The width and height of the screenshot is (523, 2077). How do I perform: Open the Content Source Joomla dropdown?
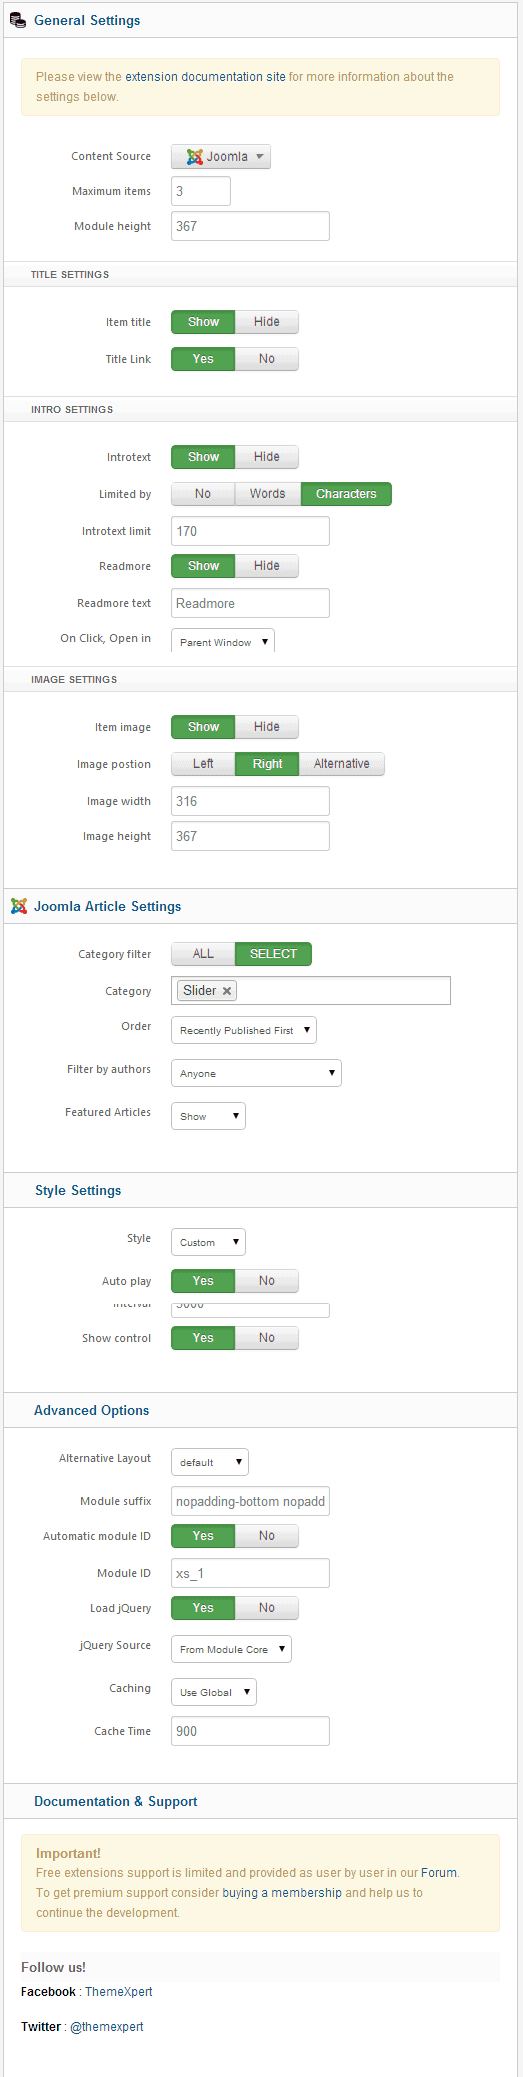click(x=221, y=157)
